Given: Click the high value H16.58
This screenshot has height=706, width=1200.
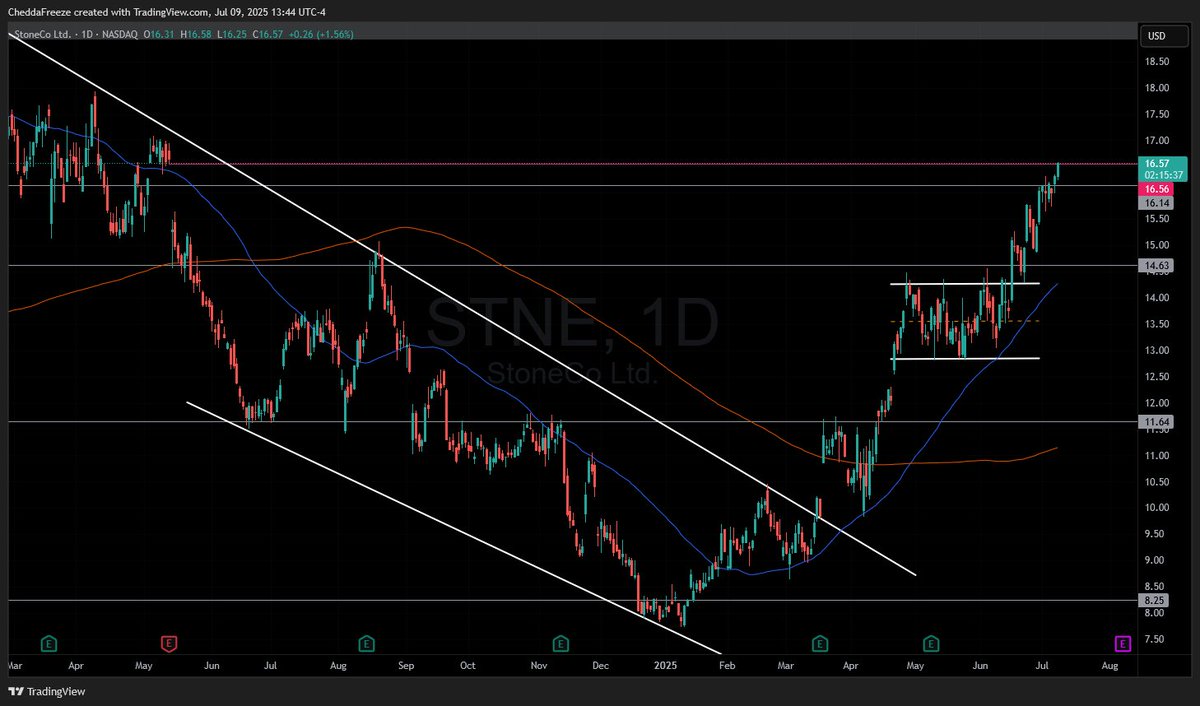Looking at the screenshot, I should pyautogui.click(x=198, y=34).
